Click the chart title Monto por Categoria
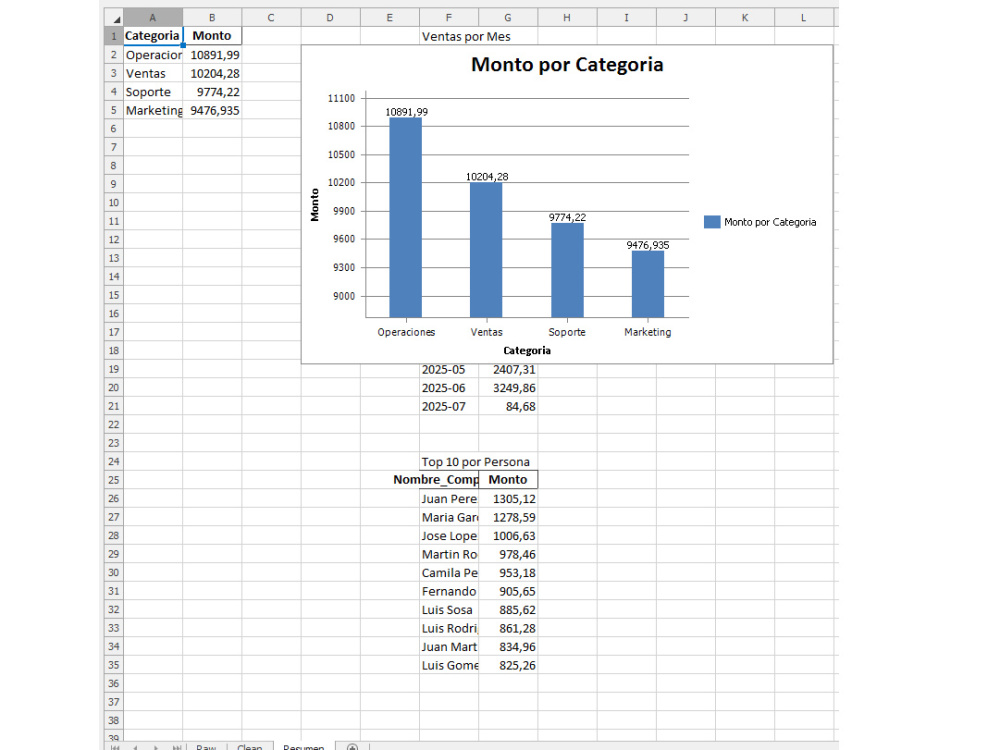The width and height of the screenshot is (1000, 750). pyautogui.click(x=567, y=64)
